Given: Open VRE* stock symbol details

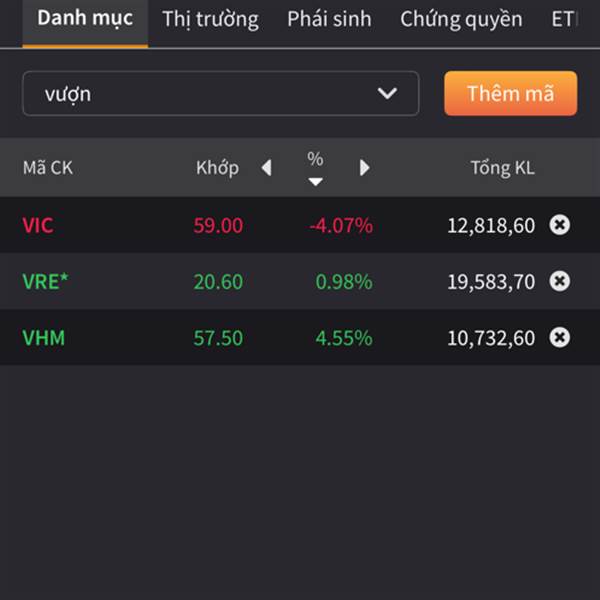Looking at the screenshot, I should coord(45,281).
